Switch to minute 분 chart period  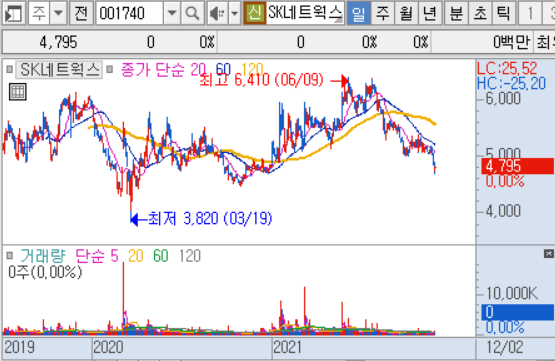[456, 13]
